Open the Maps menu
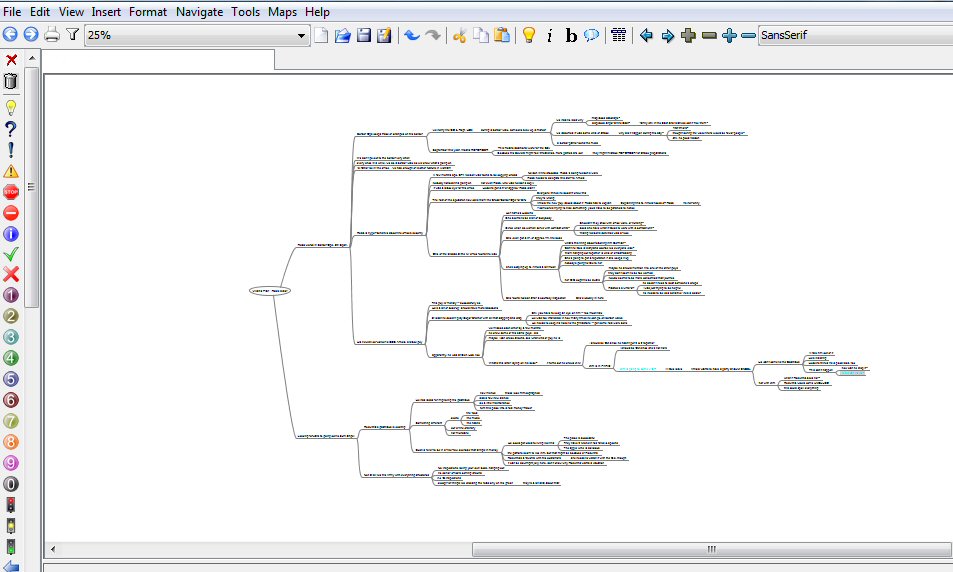953x572 pixels. coord(282,12)
